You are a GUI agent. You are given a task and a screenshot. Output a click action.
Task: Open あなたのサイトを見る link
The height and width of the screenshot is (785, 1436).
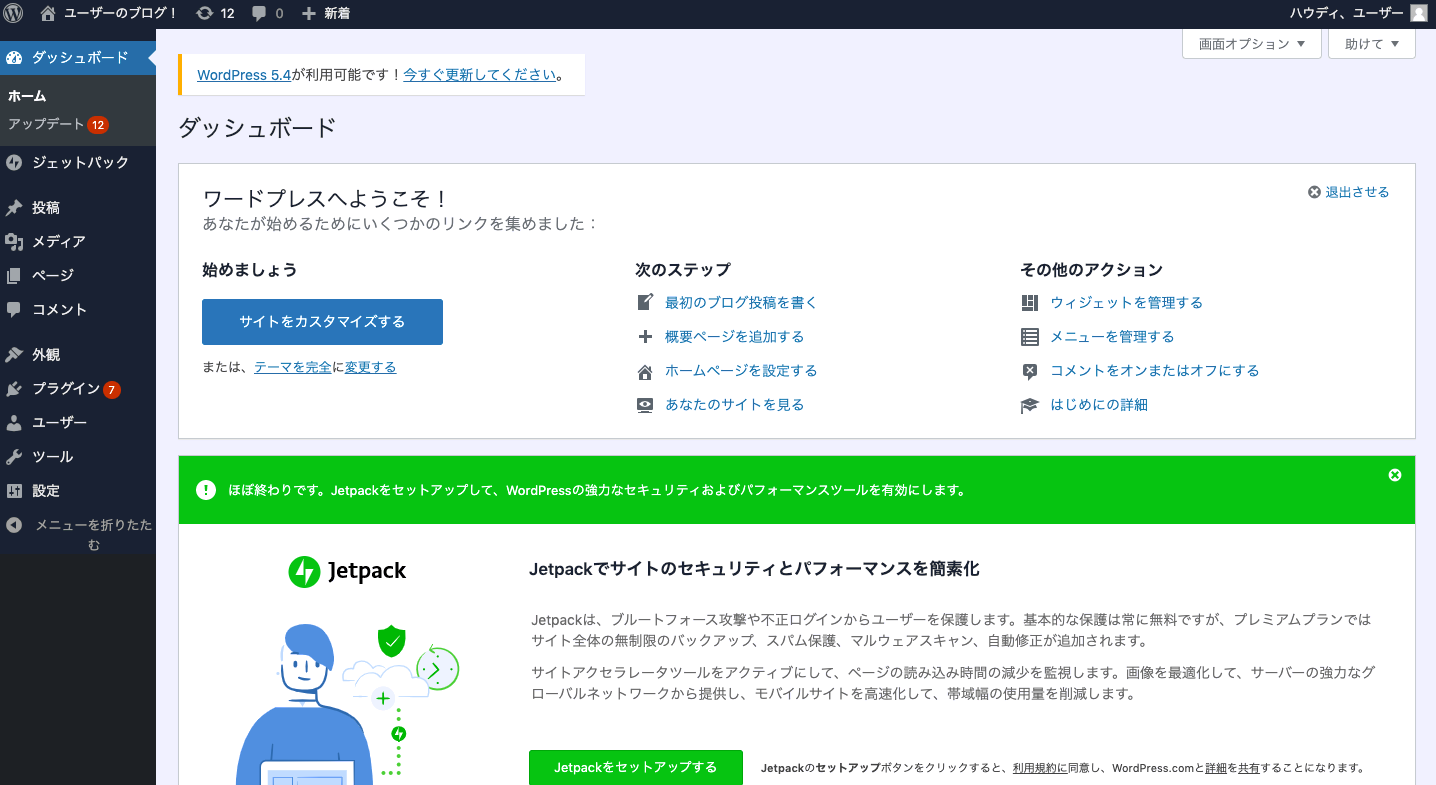click(x=735, y=405)
